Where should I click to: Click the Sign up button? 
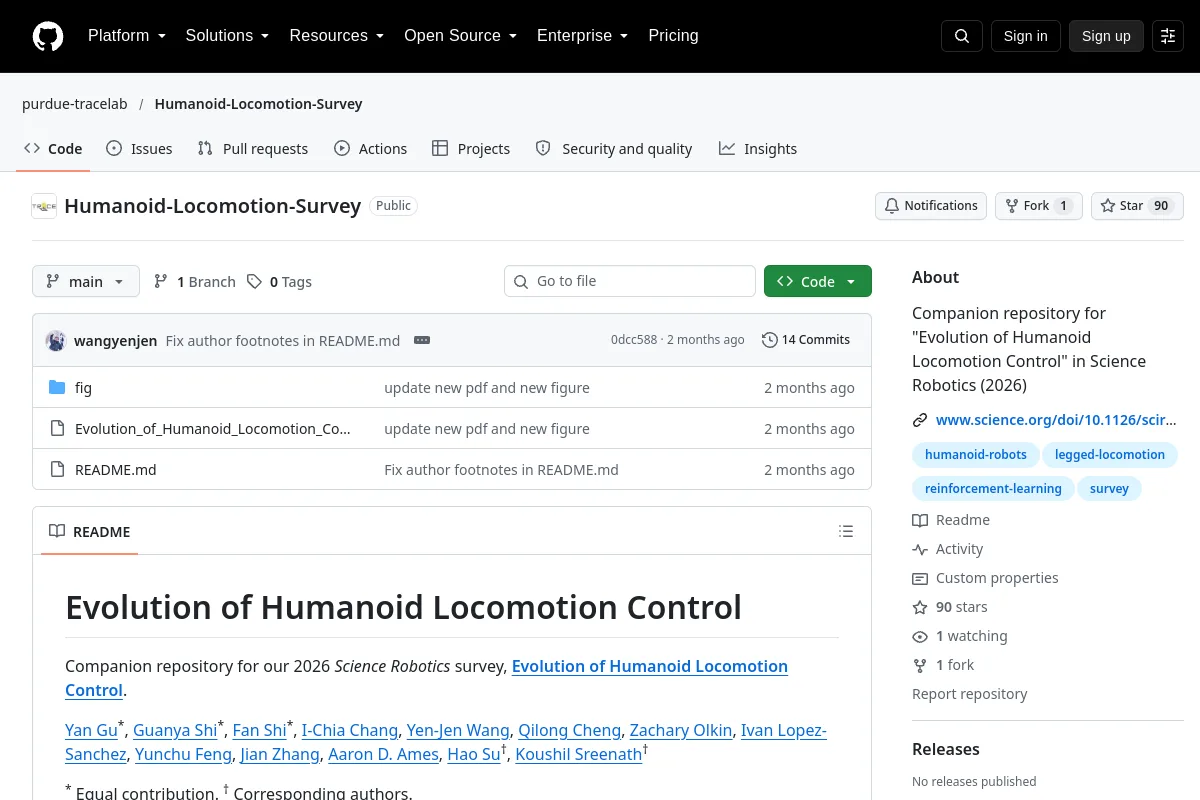[1106, 36]
